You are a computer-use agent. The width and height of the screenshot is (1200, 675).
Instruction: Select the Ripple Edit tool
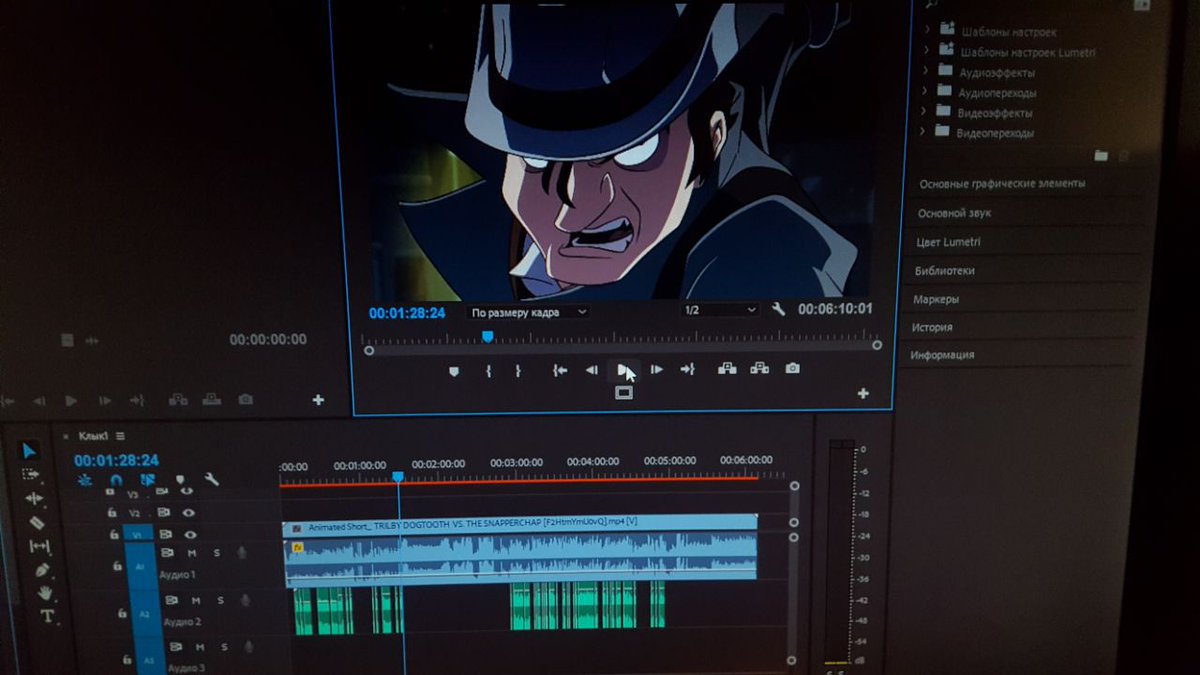[34, 498]
